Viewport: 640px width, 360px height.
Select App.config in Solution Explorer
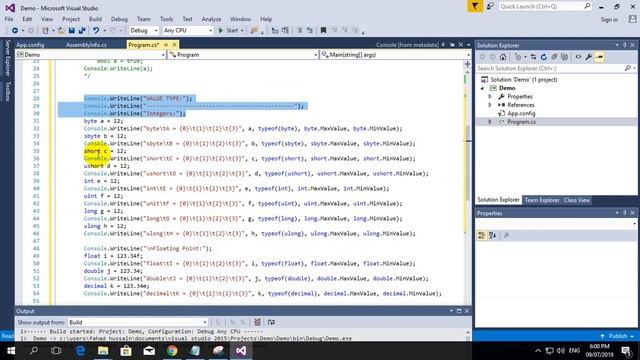[x=521, y=113]
